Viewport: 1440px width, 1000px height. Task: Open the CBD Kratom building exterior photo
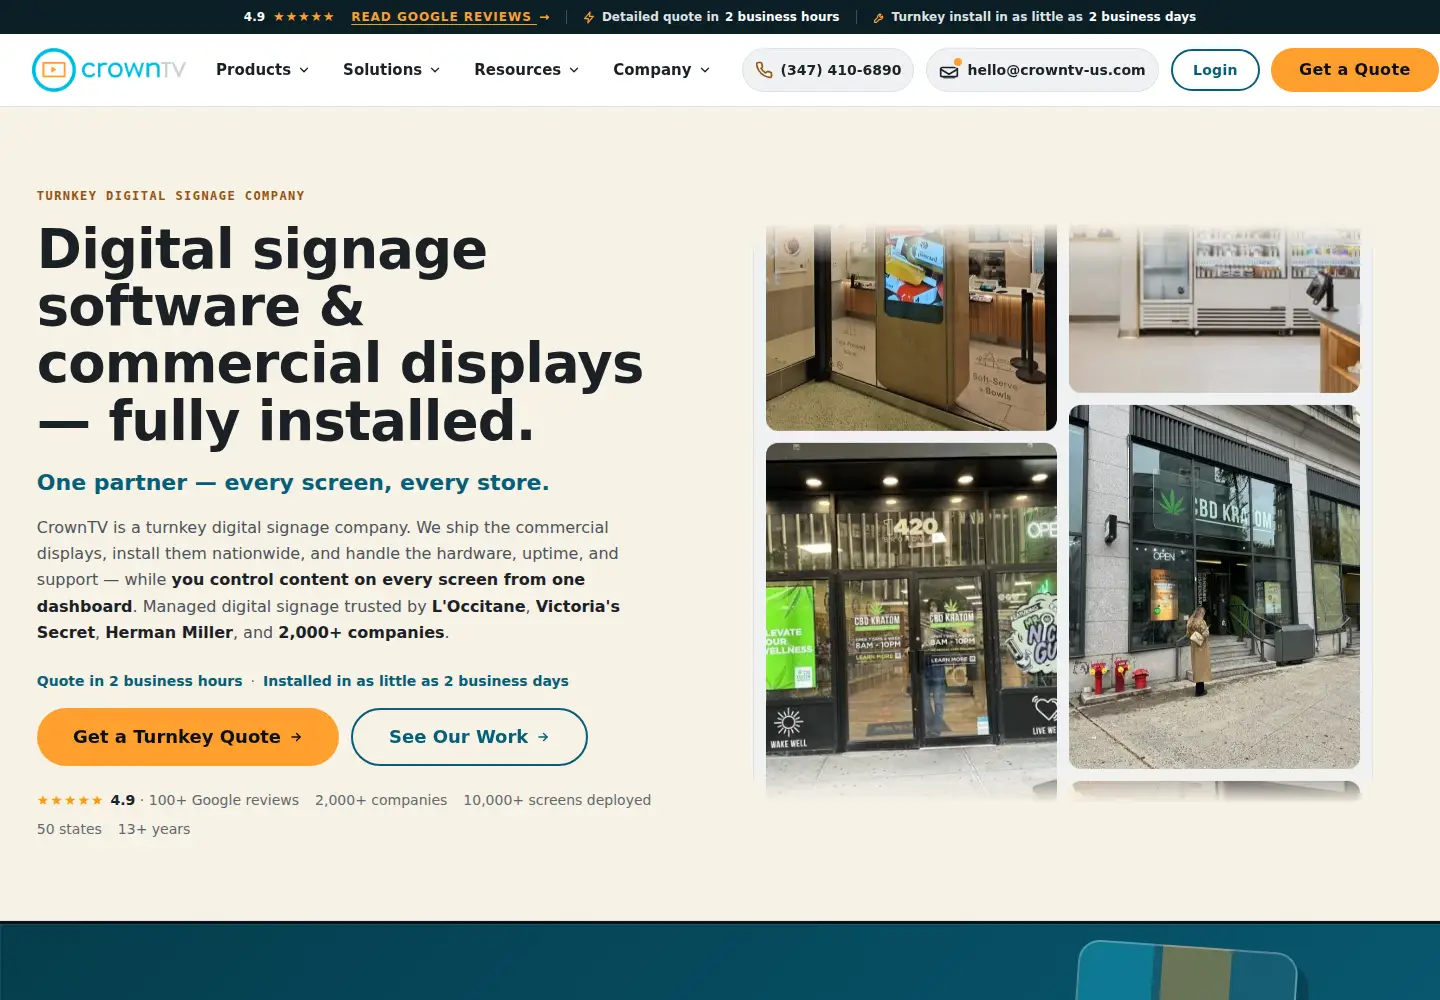1214,587
